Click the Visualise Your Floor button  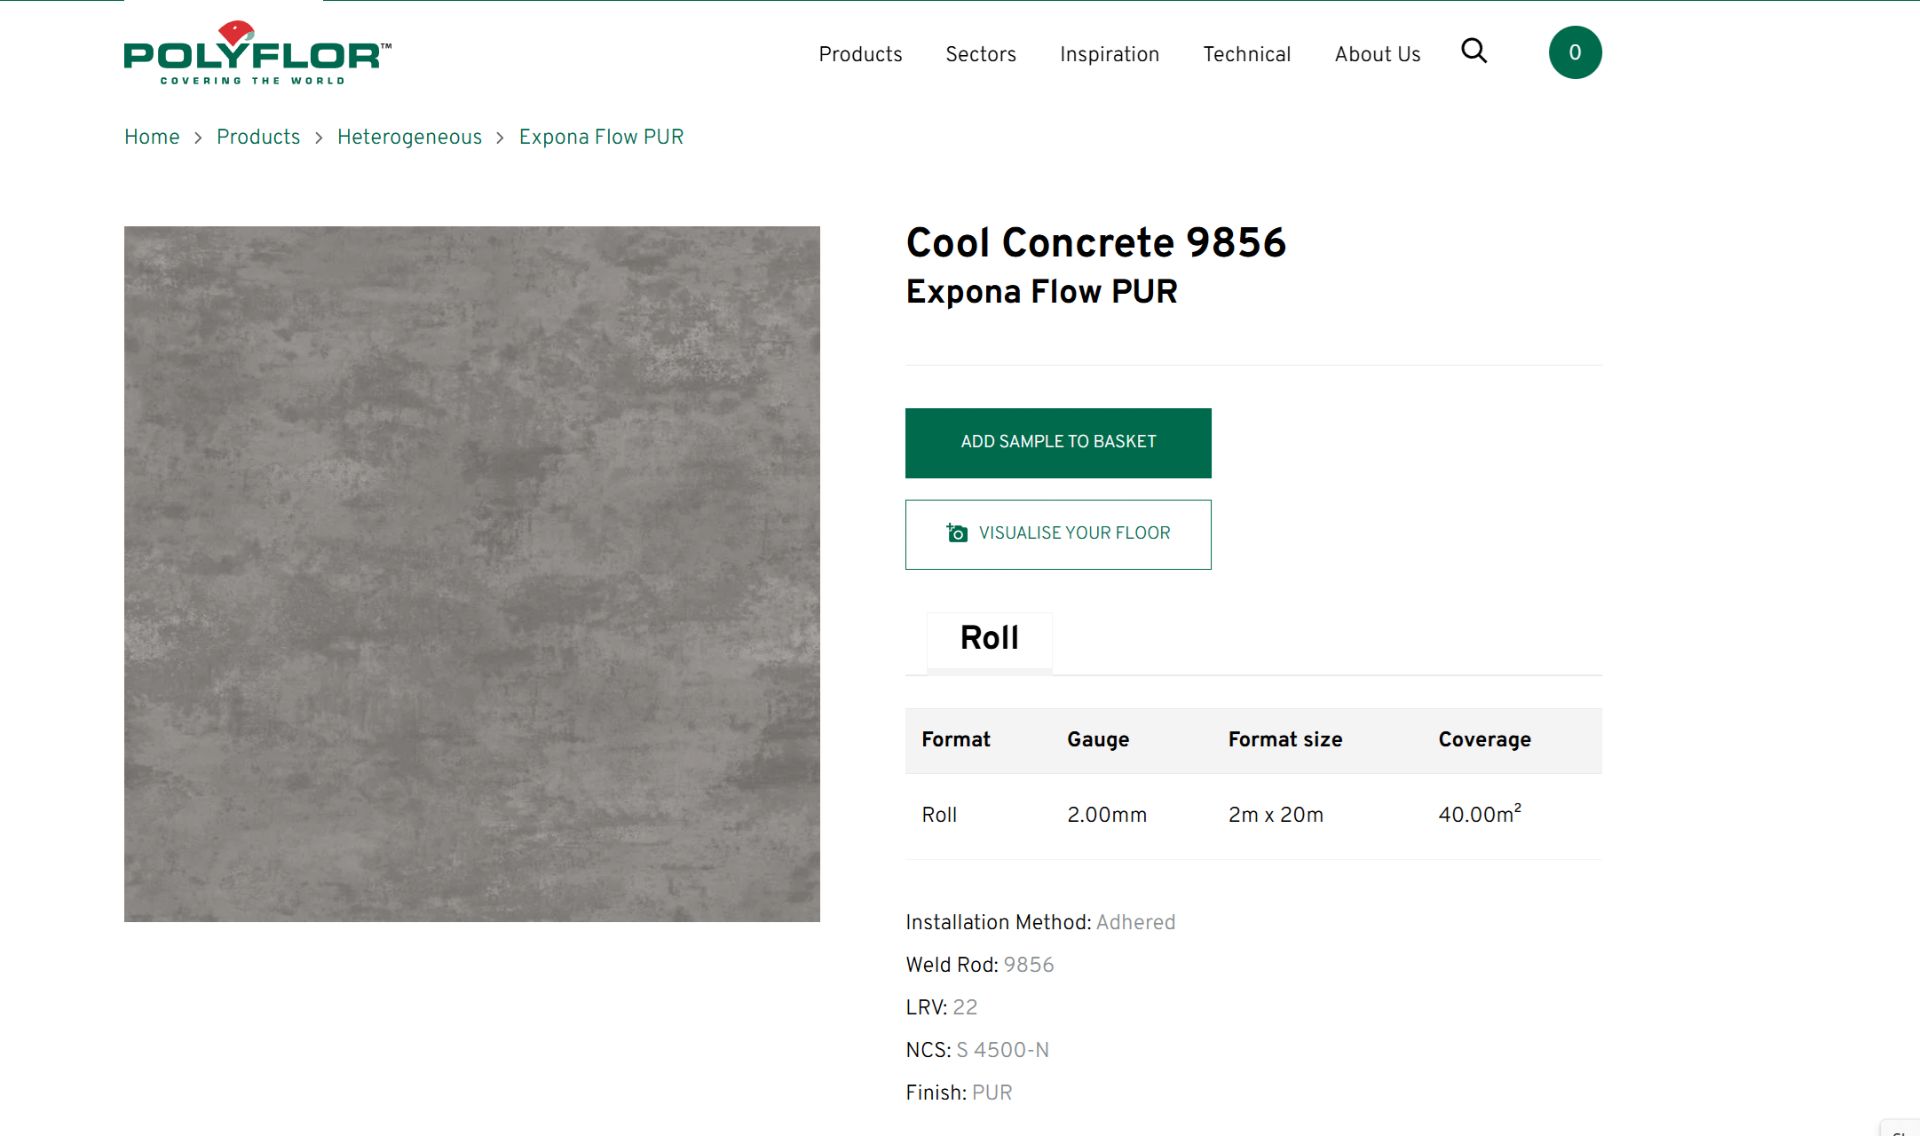[1057, 533]
